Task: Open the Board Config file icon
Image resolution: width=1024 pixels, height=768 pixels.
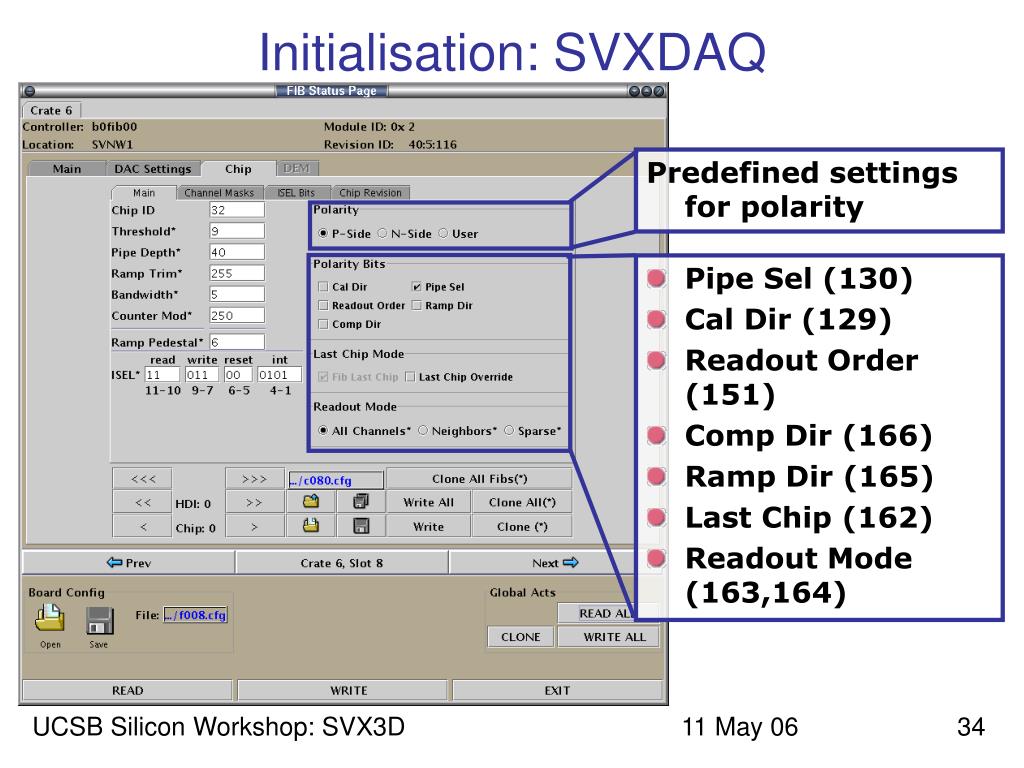Action: click(x=50, y=618)
